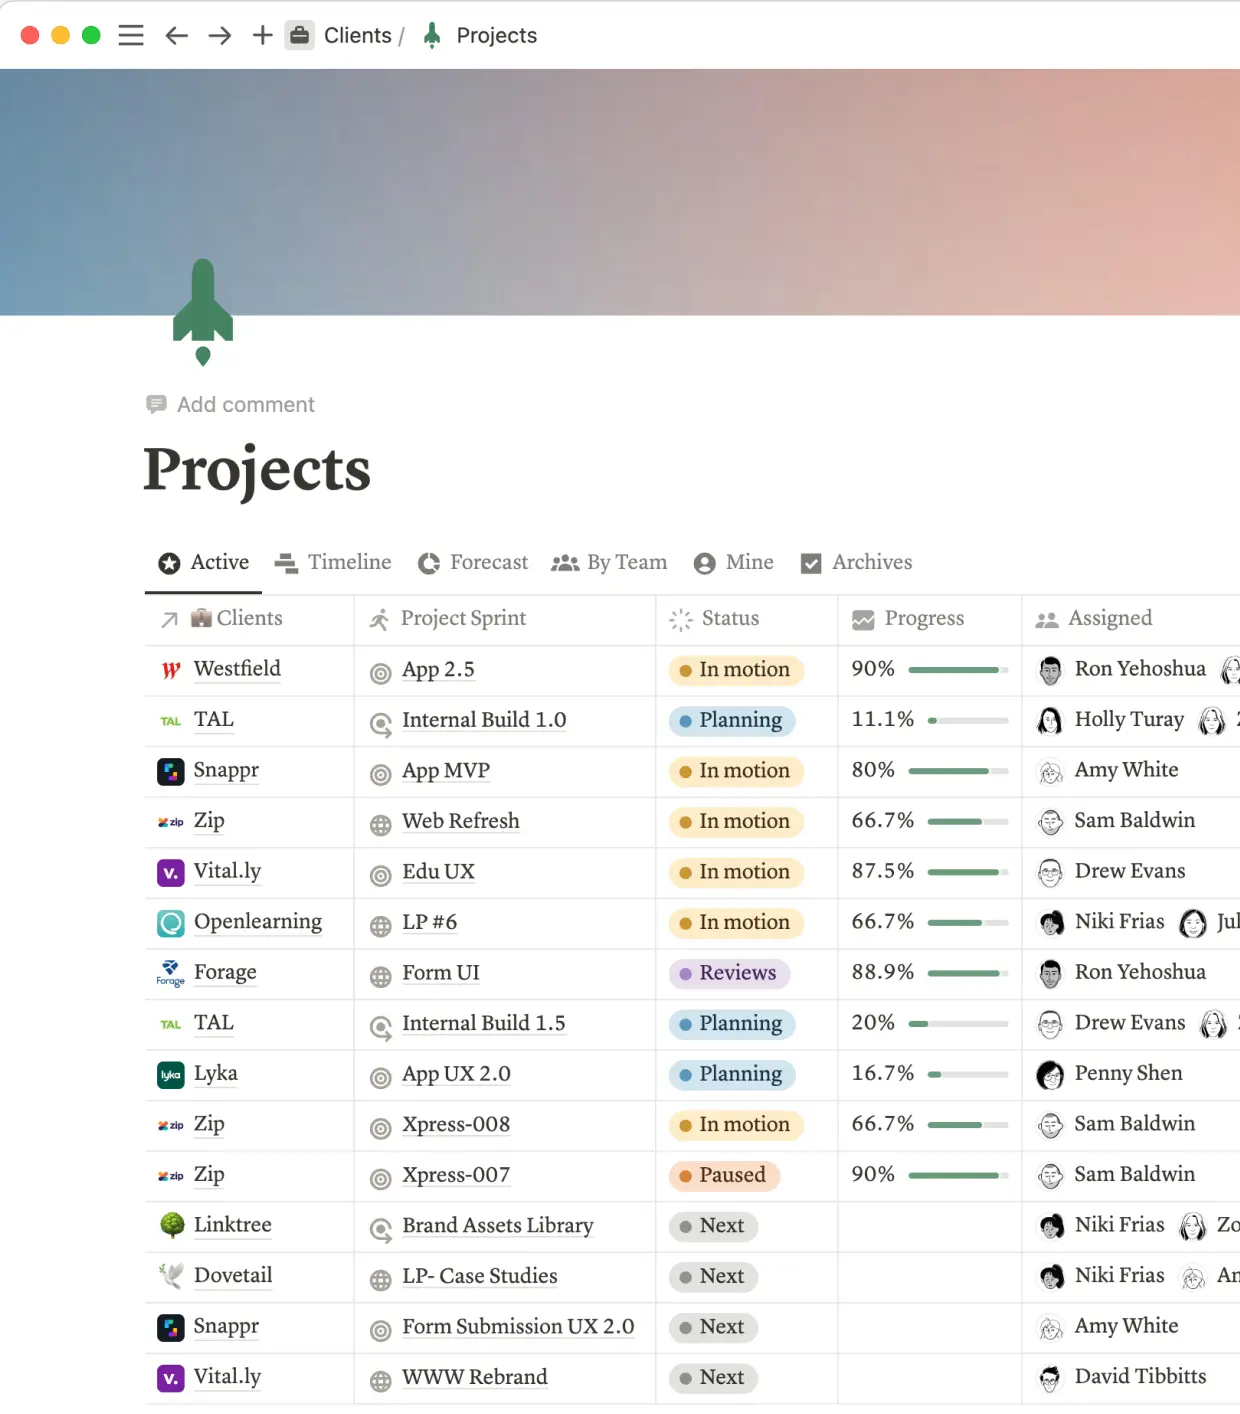Click the cycle icon beside Internal Build 1.0
This screenshot has height=1414, width=1240.
(380, 721)
